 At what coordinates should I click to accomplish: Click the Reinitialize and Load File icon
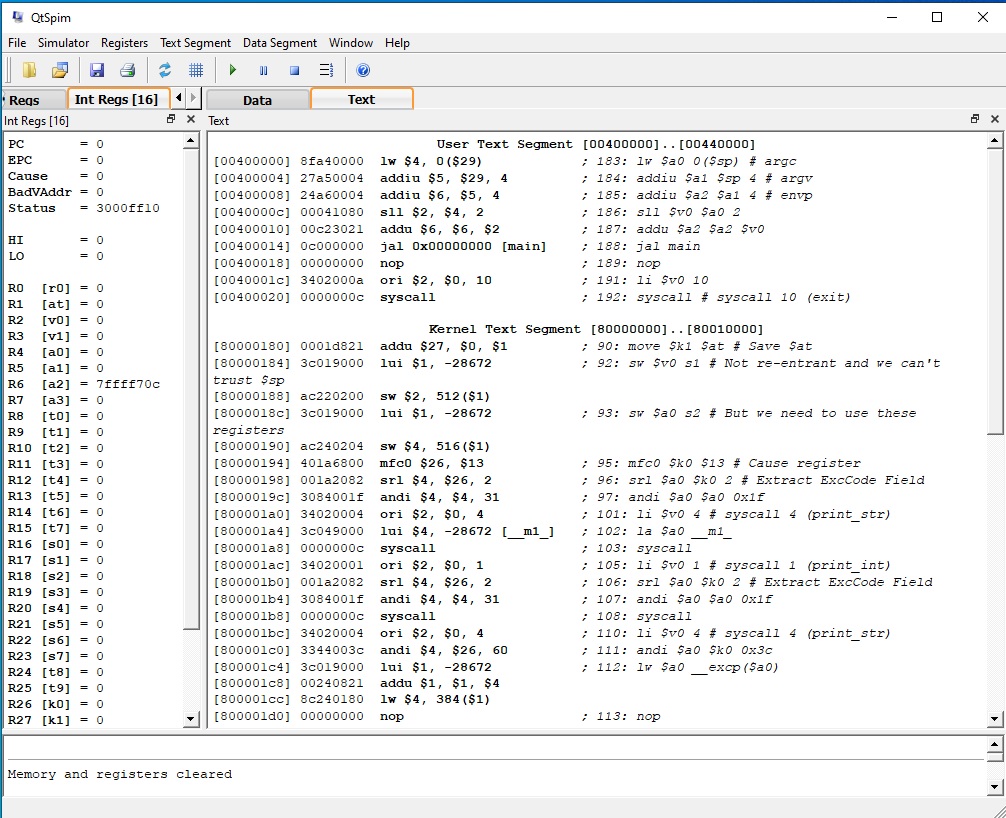(x=60, y=70)
